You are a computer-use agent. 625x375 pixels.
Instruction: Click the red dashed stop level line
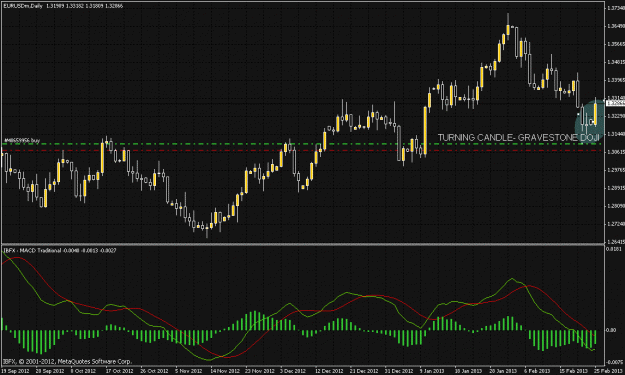[x=303, y=150]
